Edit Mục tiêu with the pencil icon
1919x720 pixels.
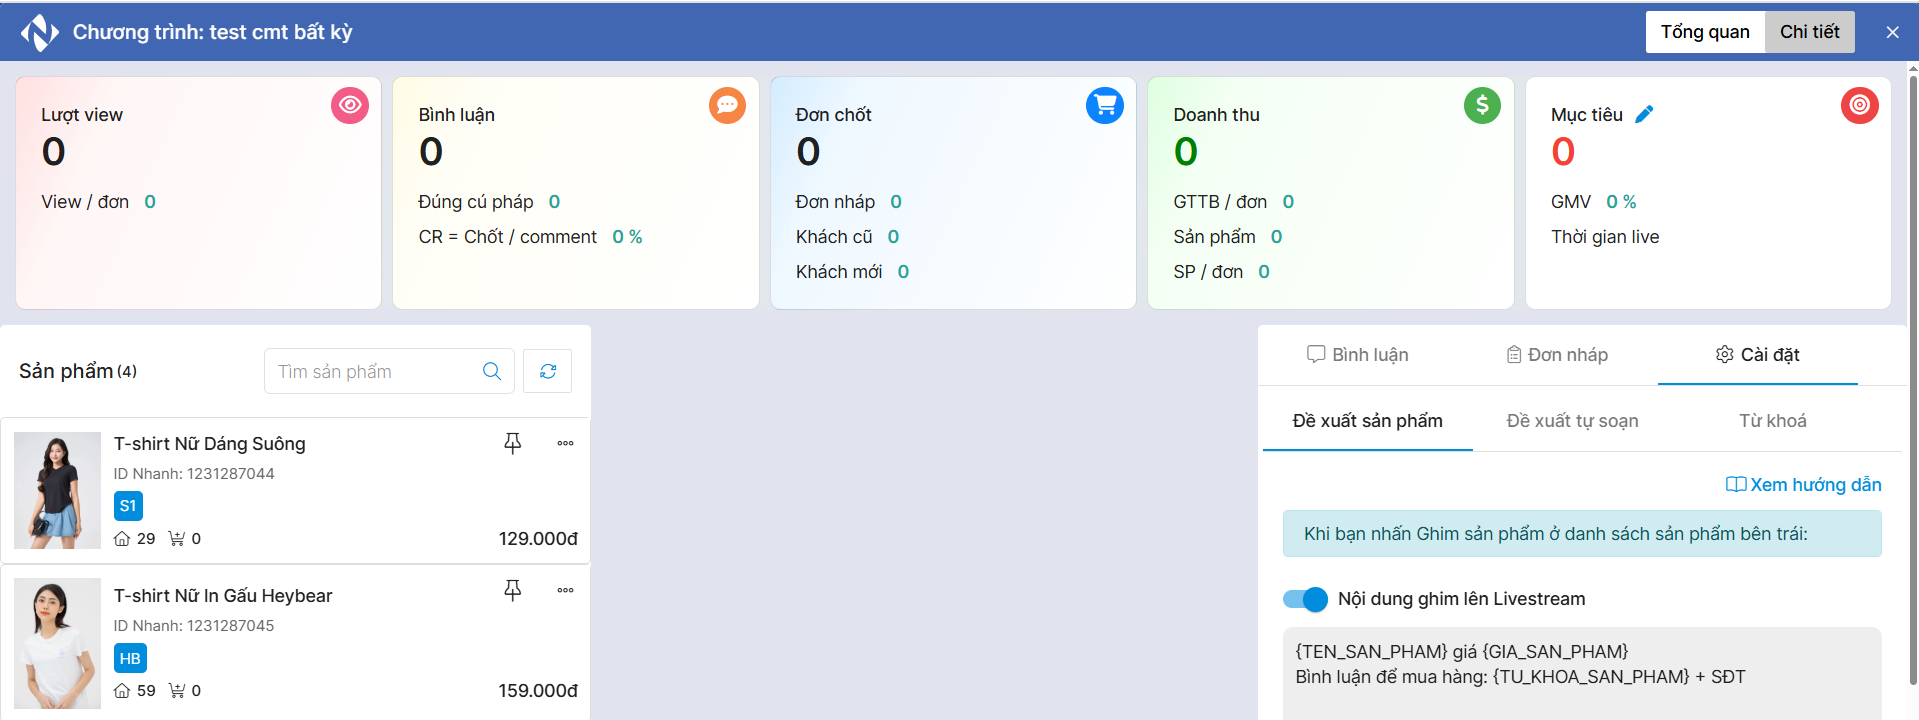1644,114
